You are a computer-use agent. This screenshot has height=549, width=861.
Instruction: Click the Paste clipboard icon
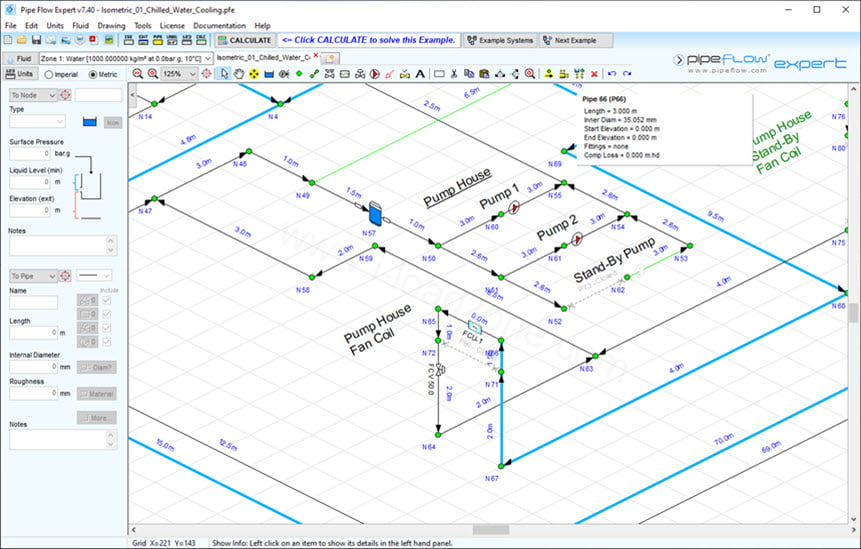484,74
